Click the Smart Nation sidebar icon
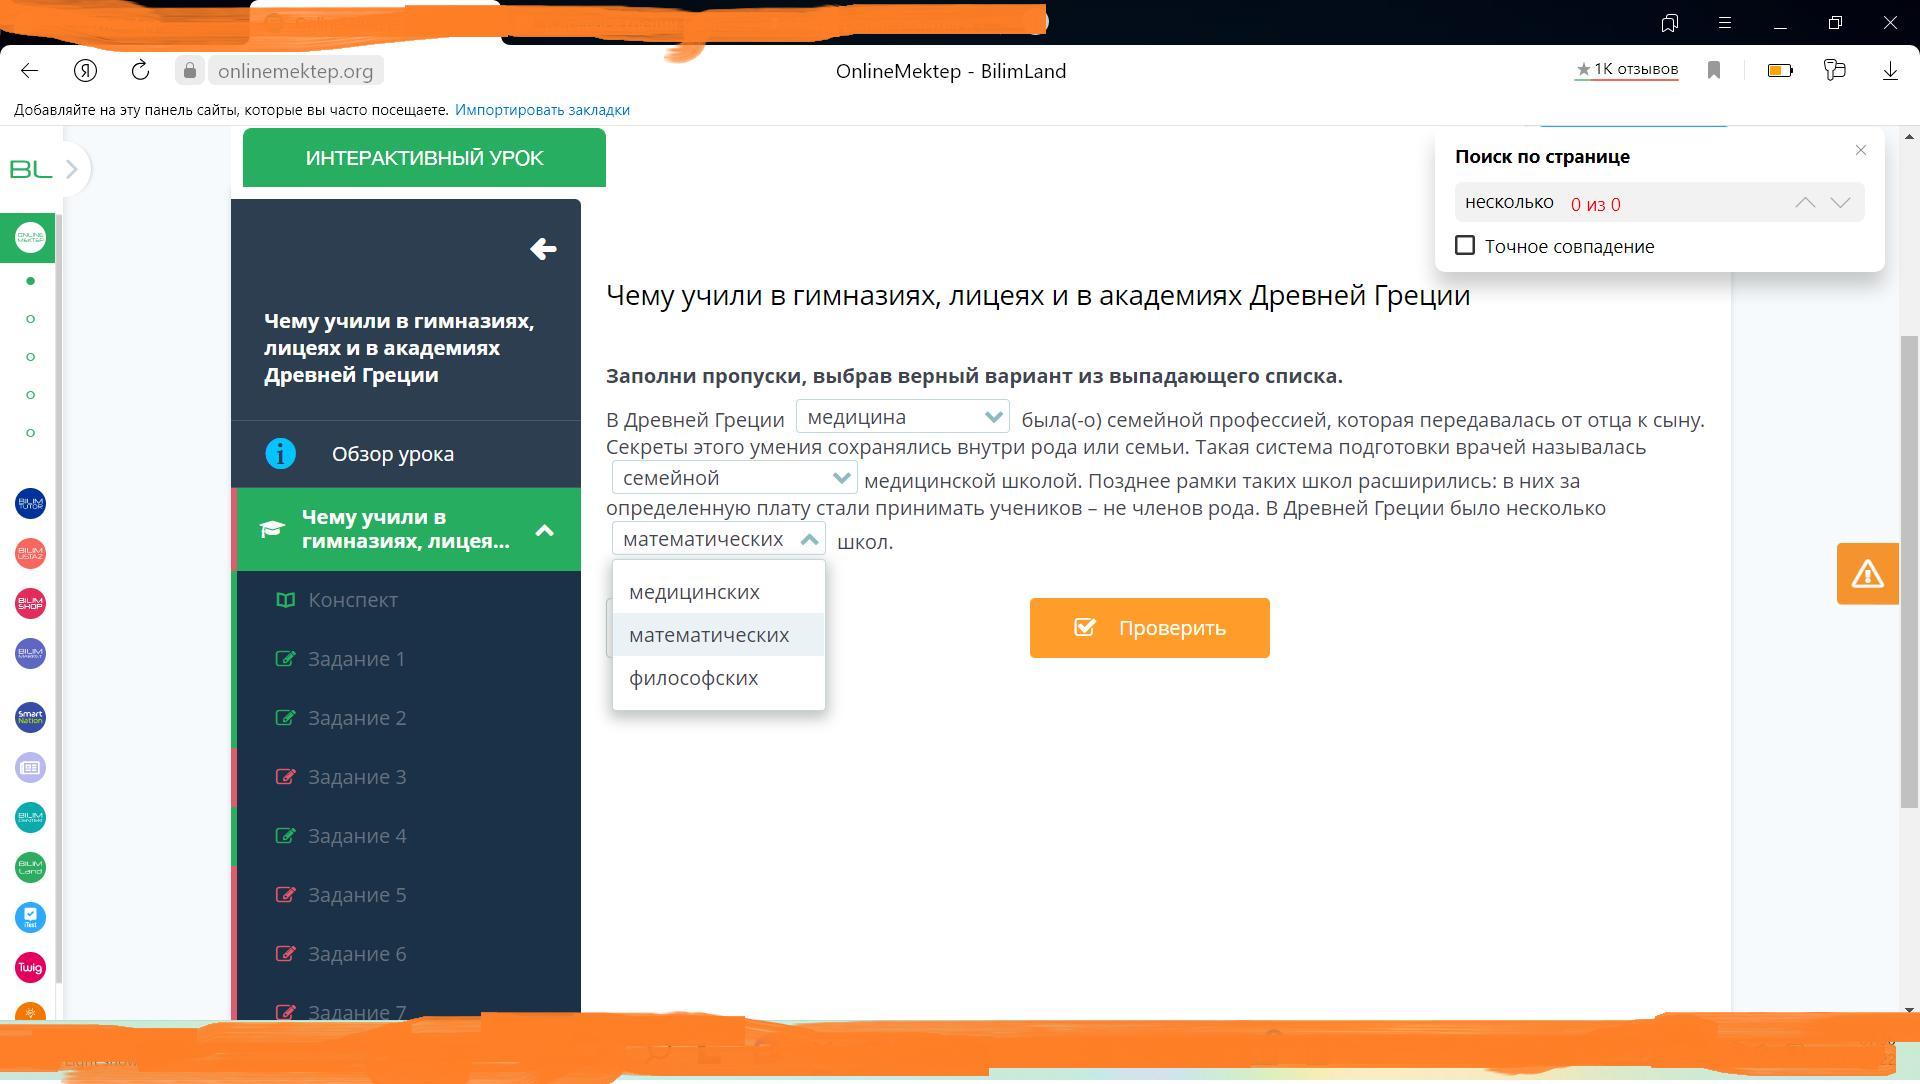The height and width of the screenshot is (1084, 1920). pyautogui.click(x=30, y=717)
